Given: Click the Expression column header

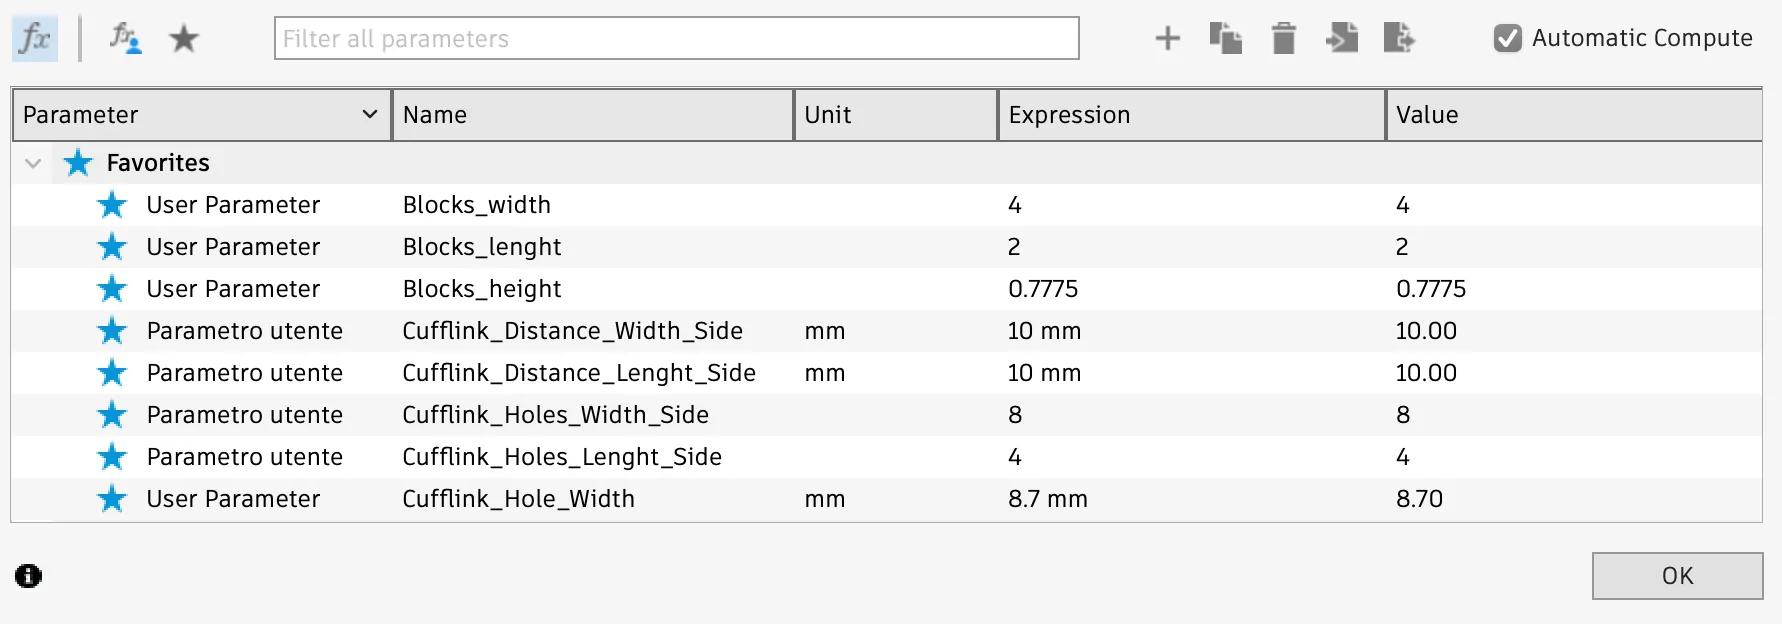Looking at the screenshot, I should [1192, 115].
